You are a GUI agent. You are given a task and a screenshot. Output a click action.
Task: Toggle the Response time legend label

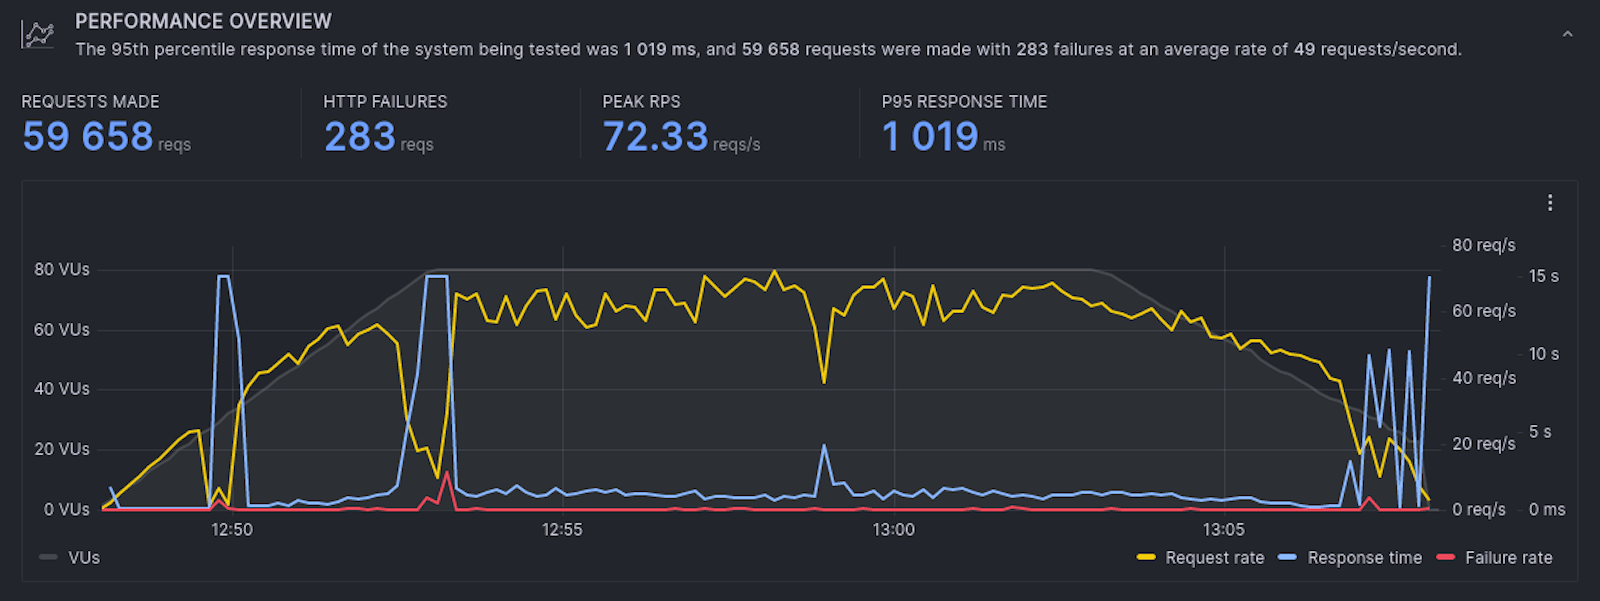(1364, 558)
